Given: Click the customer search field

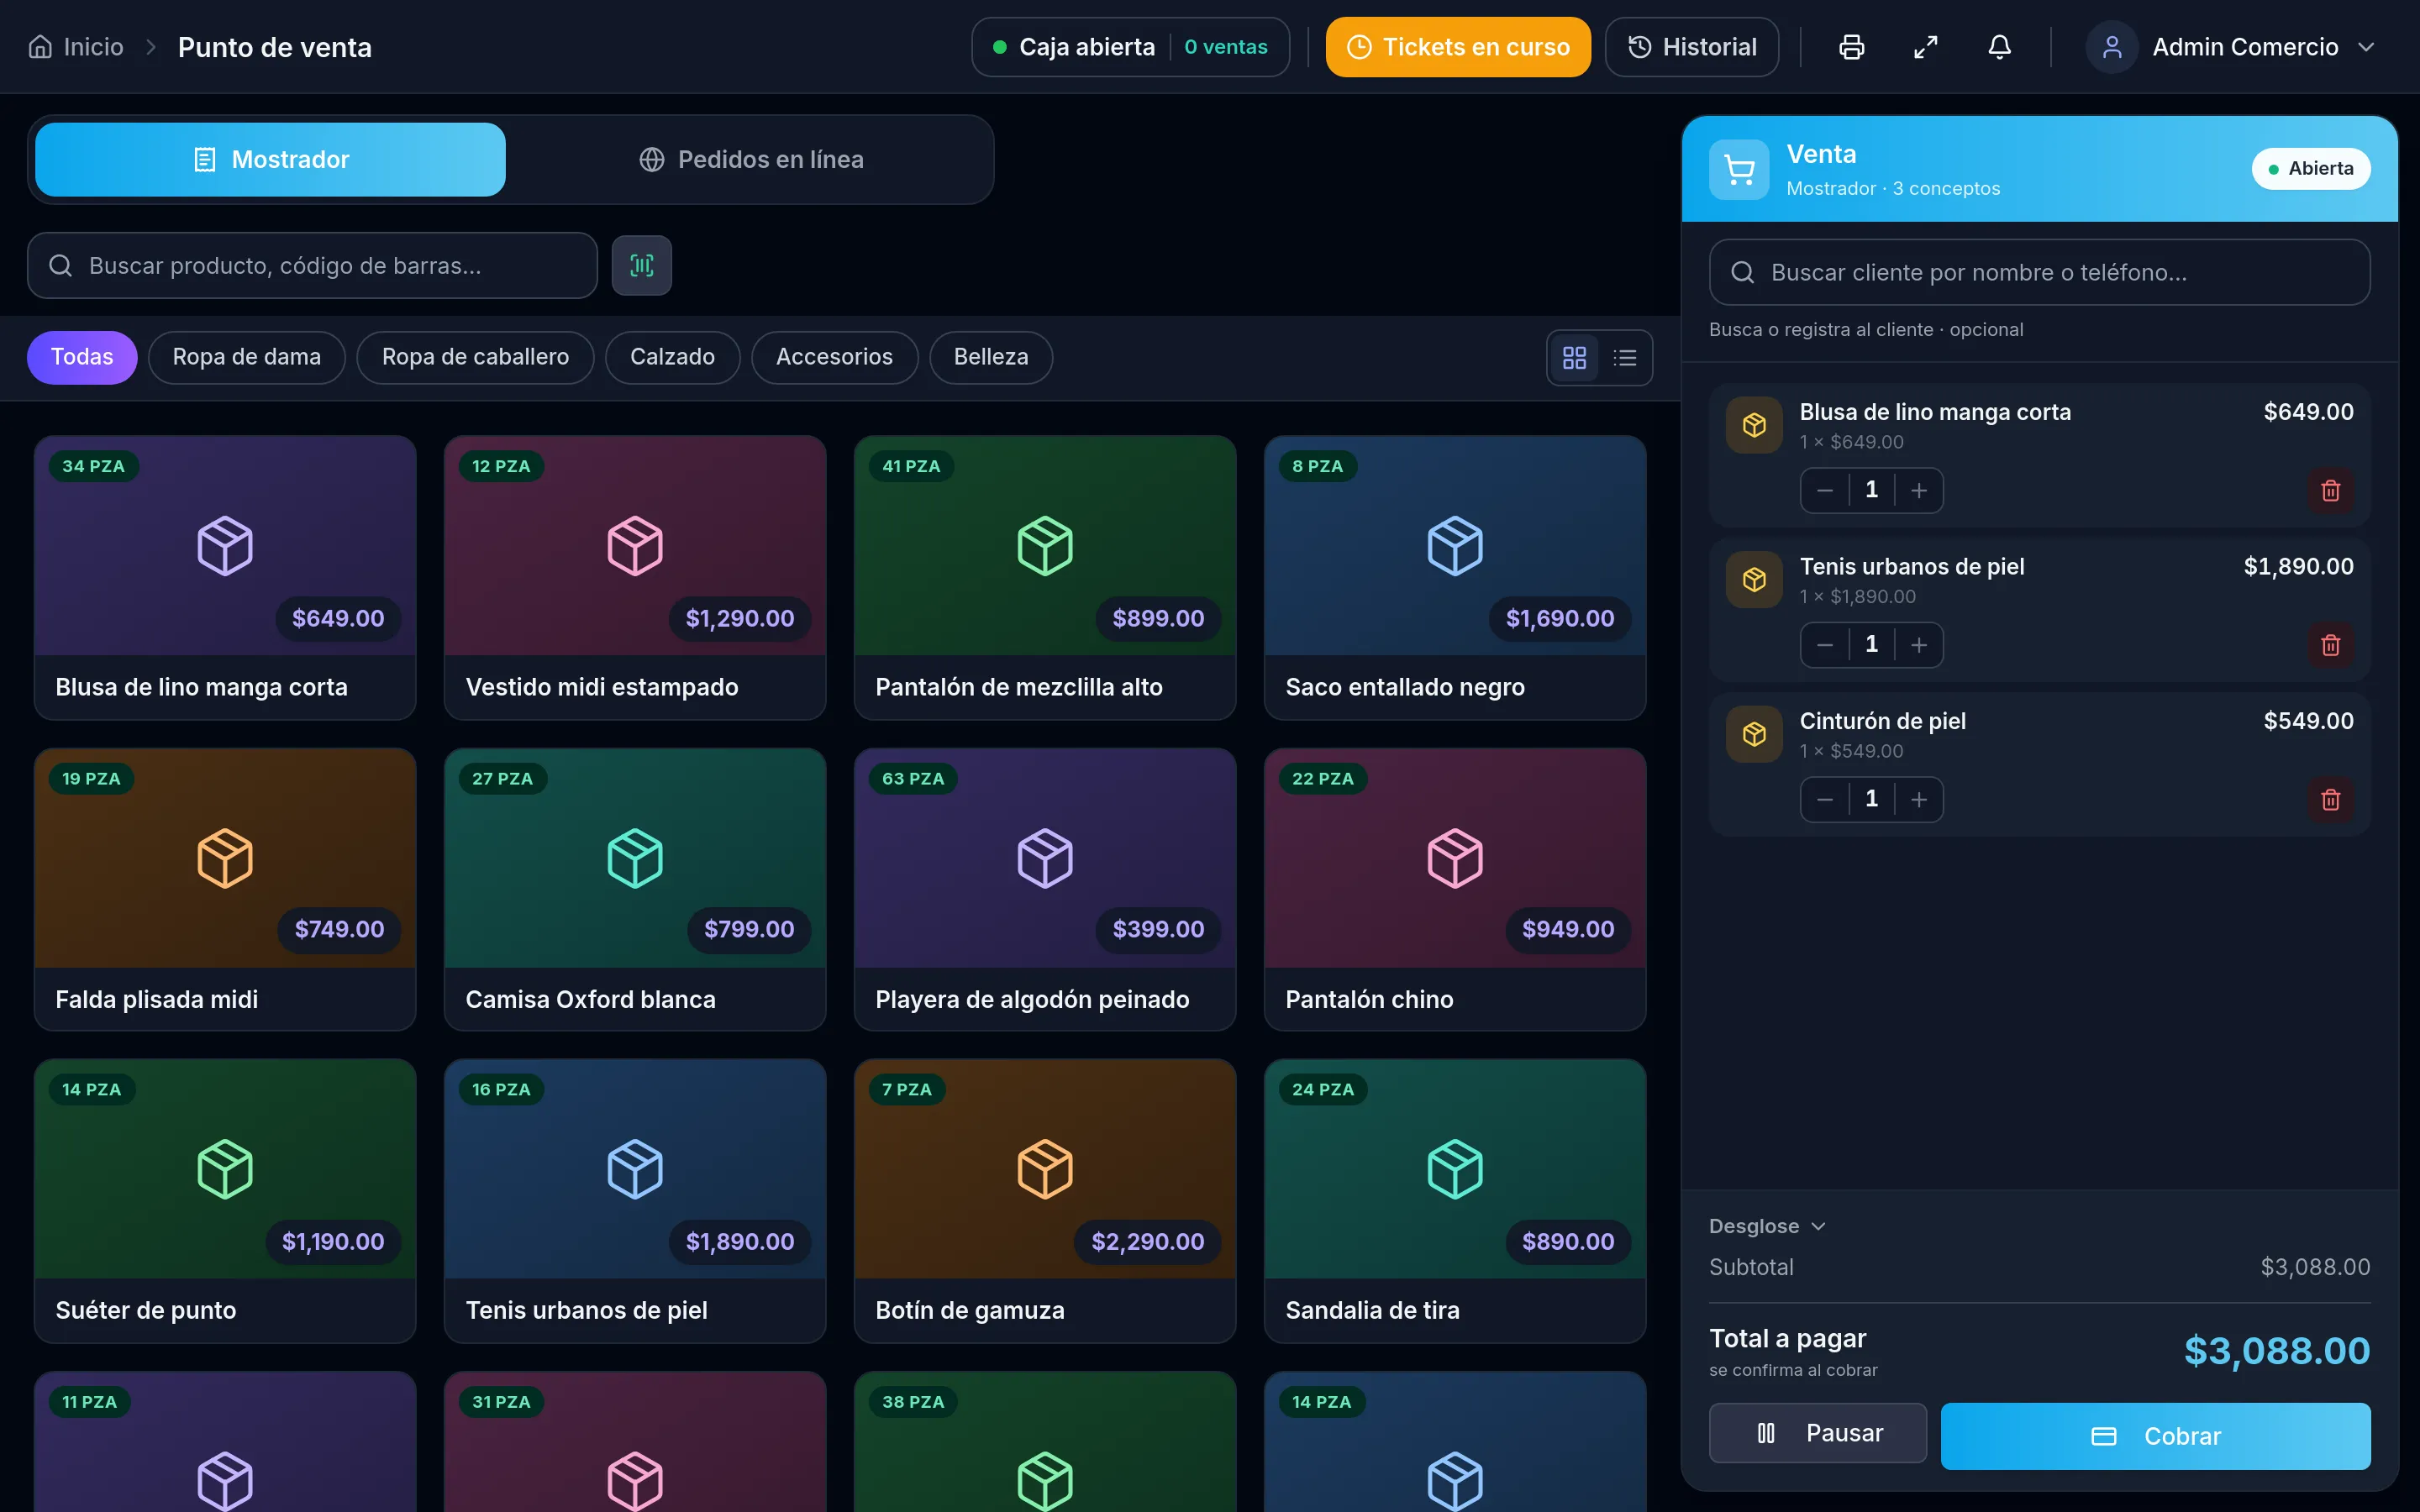Looking at the screenshot, I should [x=2039, y=272].
